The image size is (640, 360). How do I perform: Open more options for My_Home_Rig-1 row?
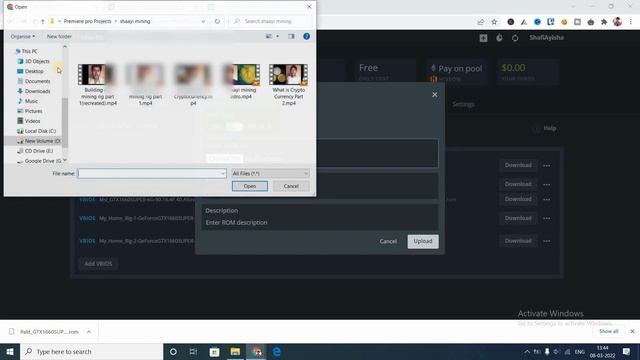tap(547, 218)
